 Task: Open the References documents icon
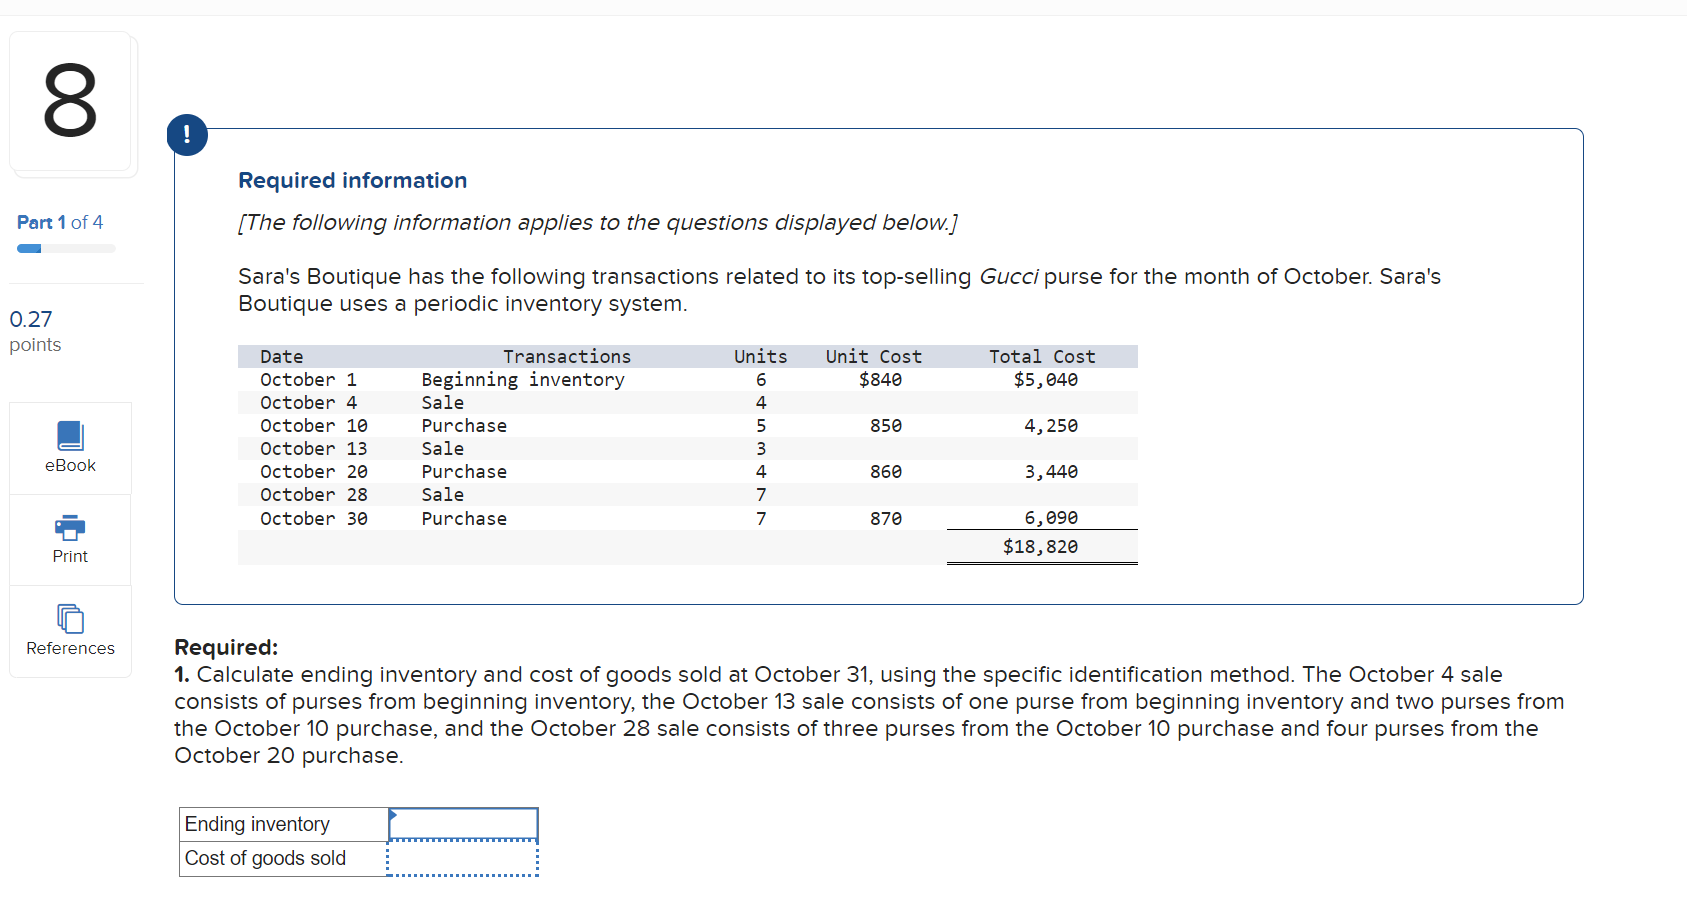point(70,618)
